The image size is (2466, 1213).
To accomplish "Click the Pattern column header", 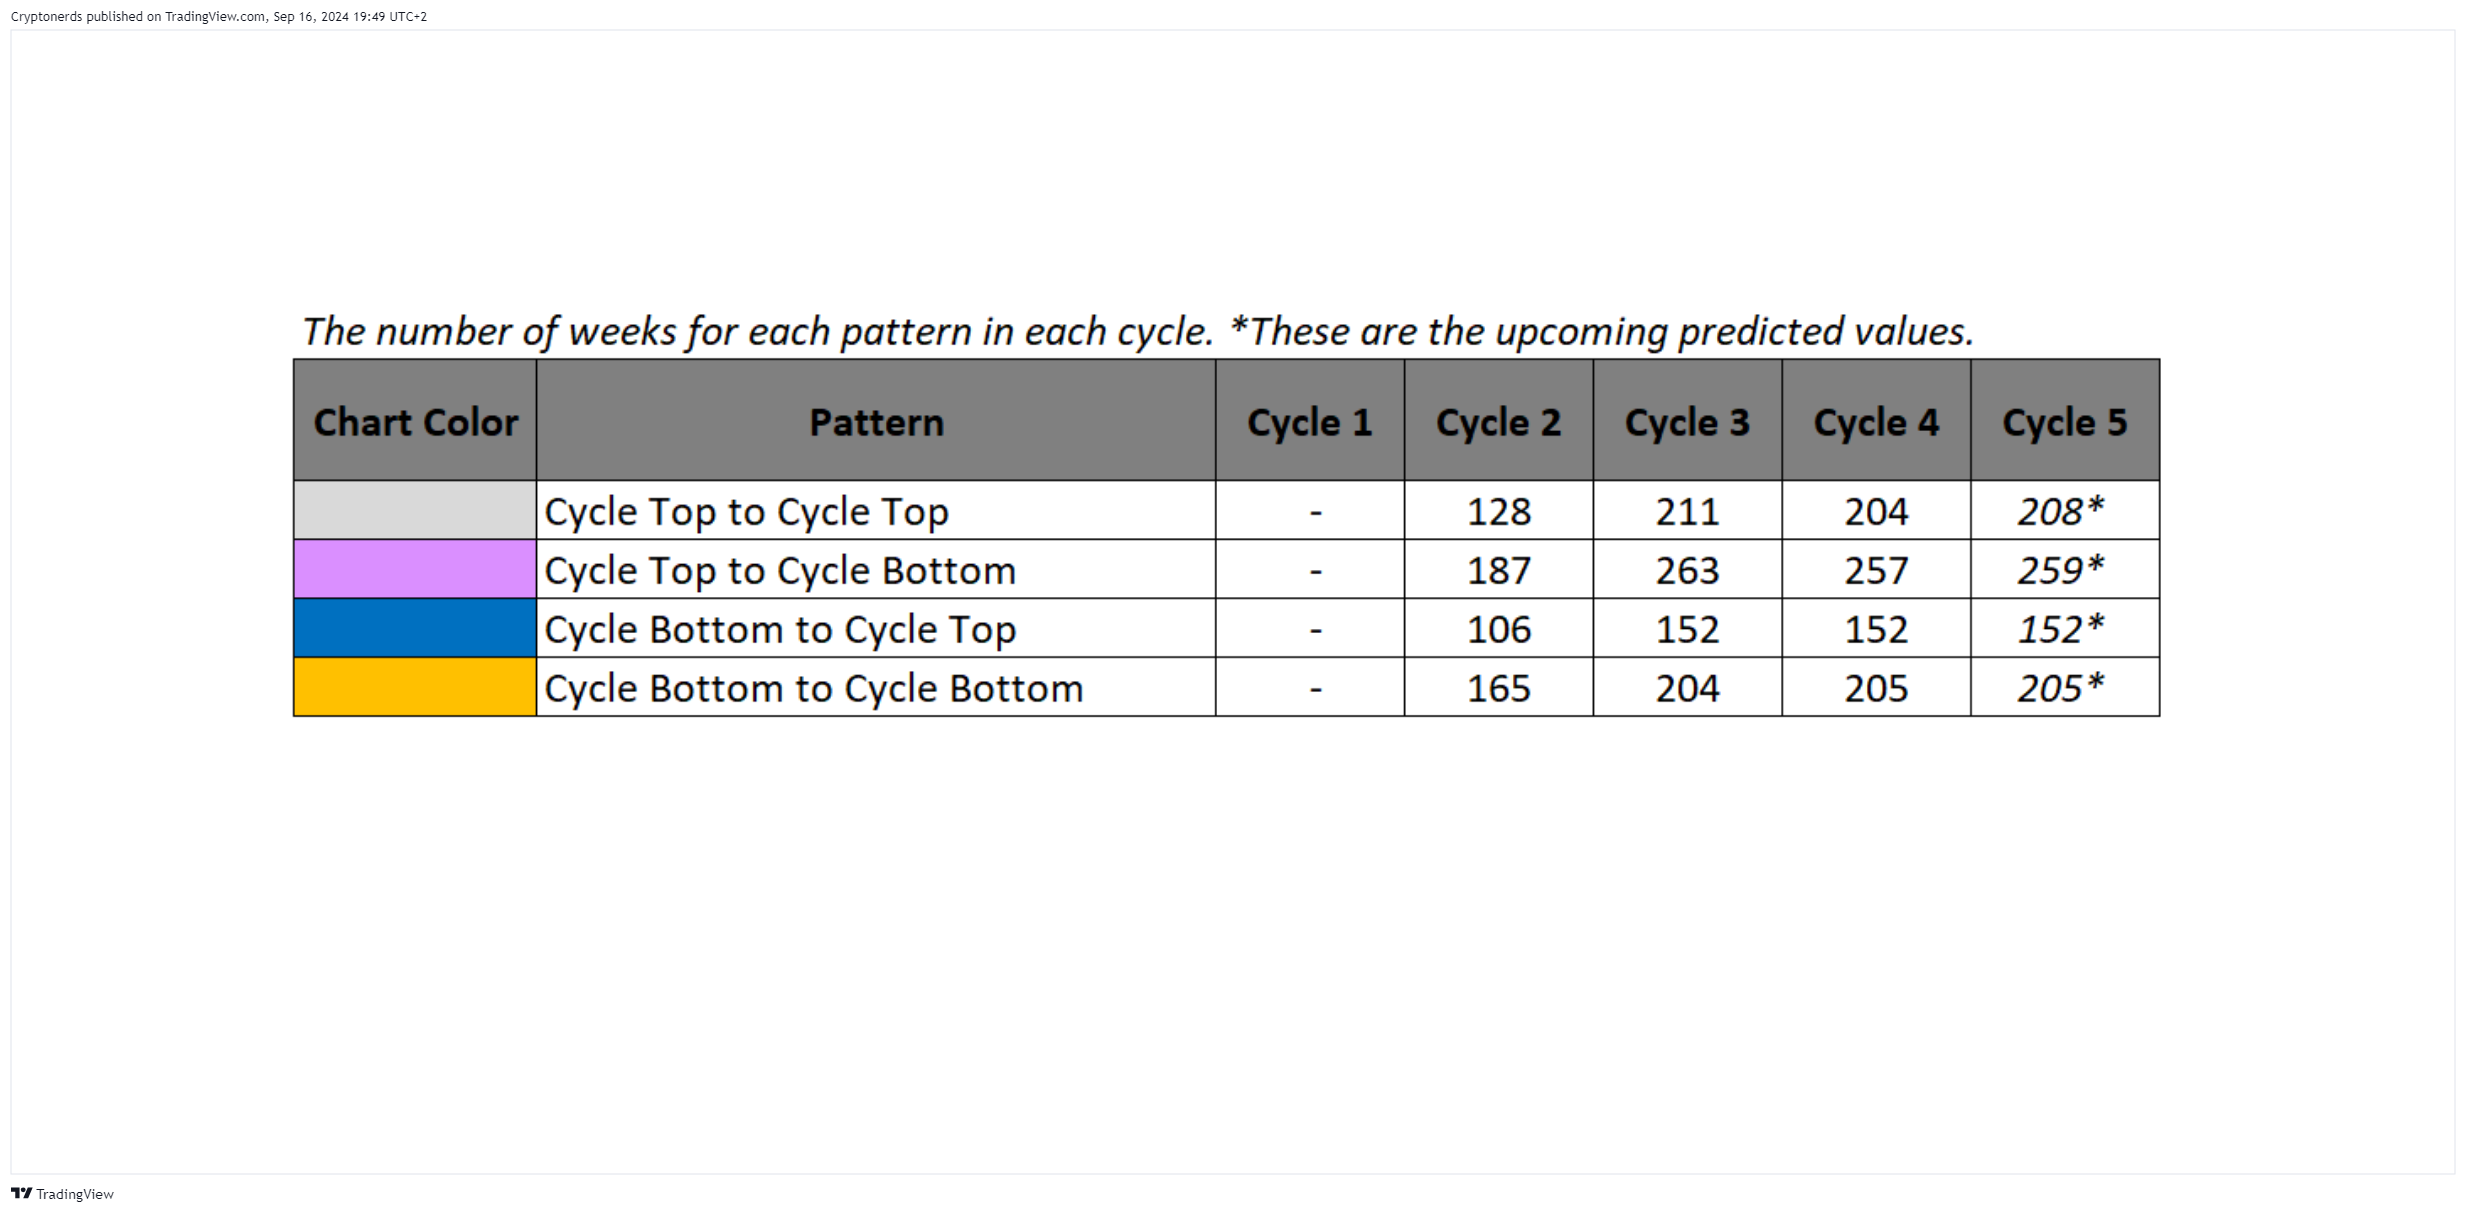I will click(x=876, y=421).
